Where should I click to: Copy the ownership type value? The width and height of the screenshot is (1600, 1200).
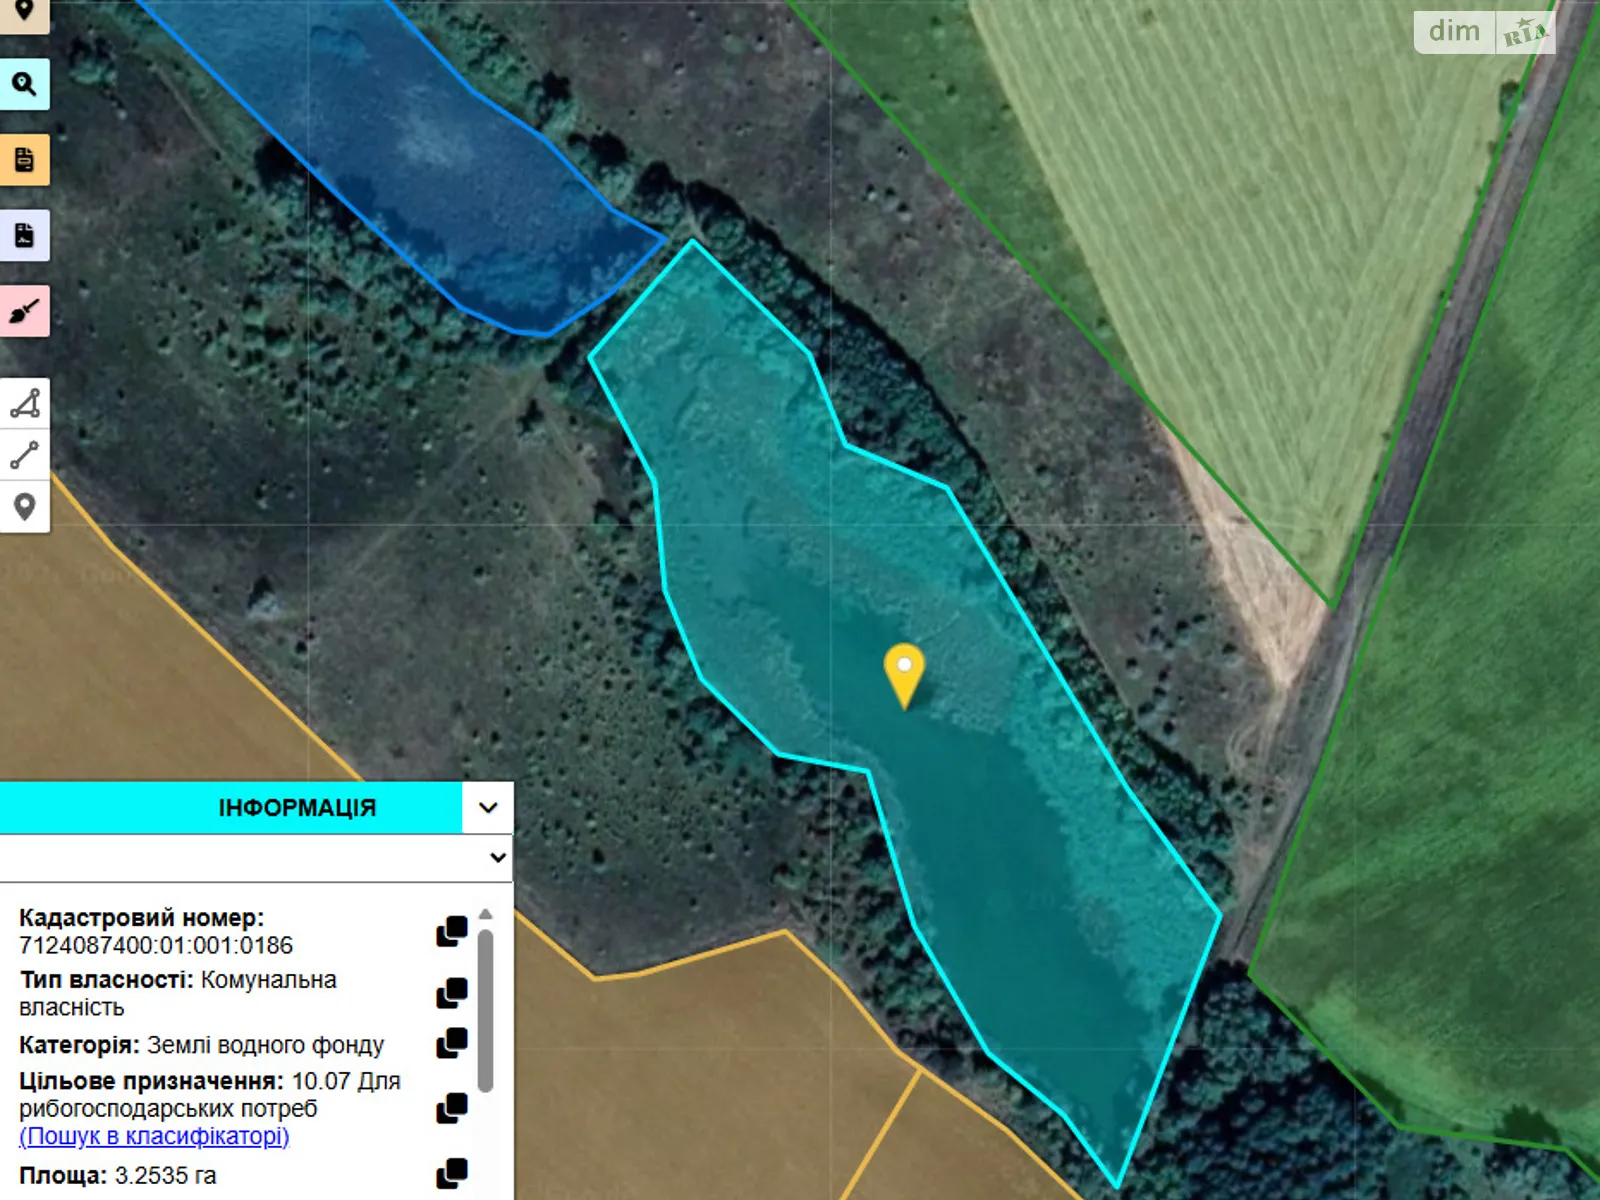(452, 993)
